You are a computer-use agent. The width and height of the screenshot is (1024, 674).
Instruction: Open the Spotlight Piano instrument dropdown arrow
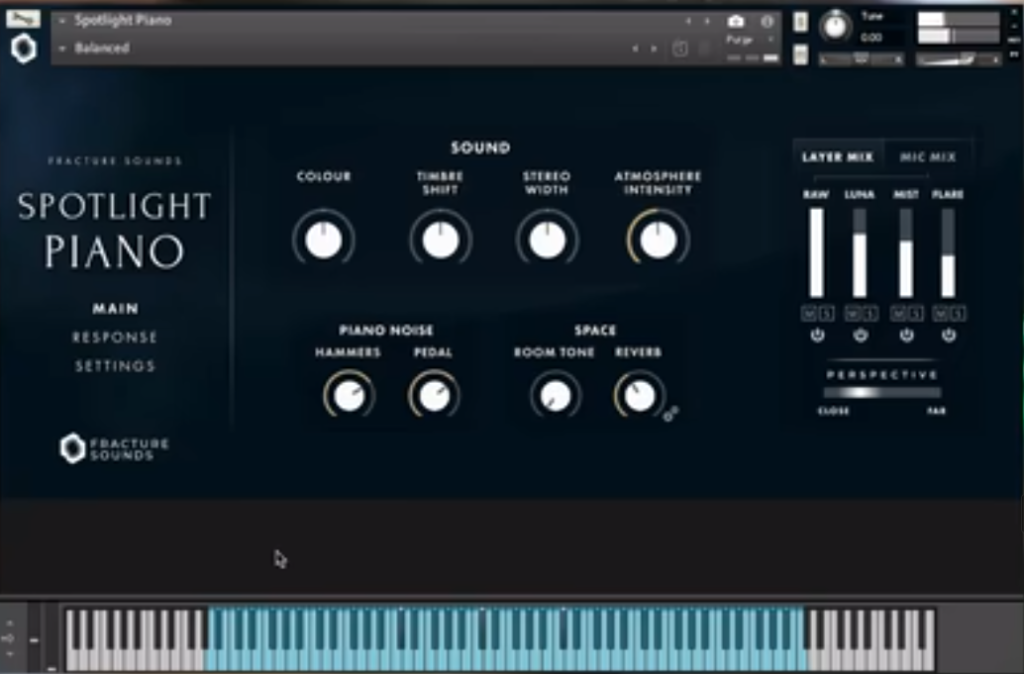[63, 21]
